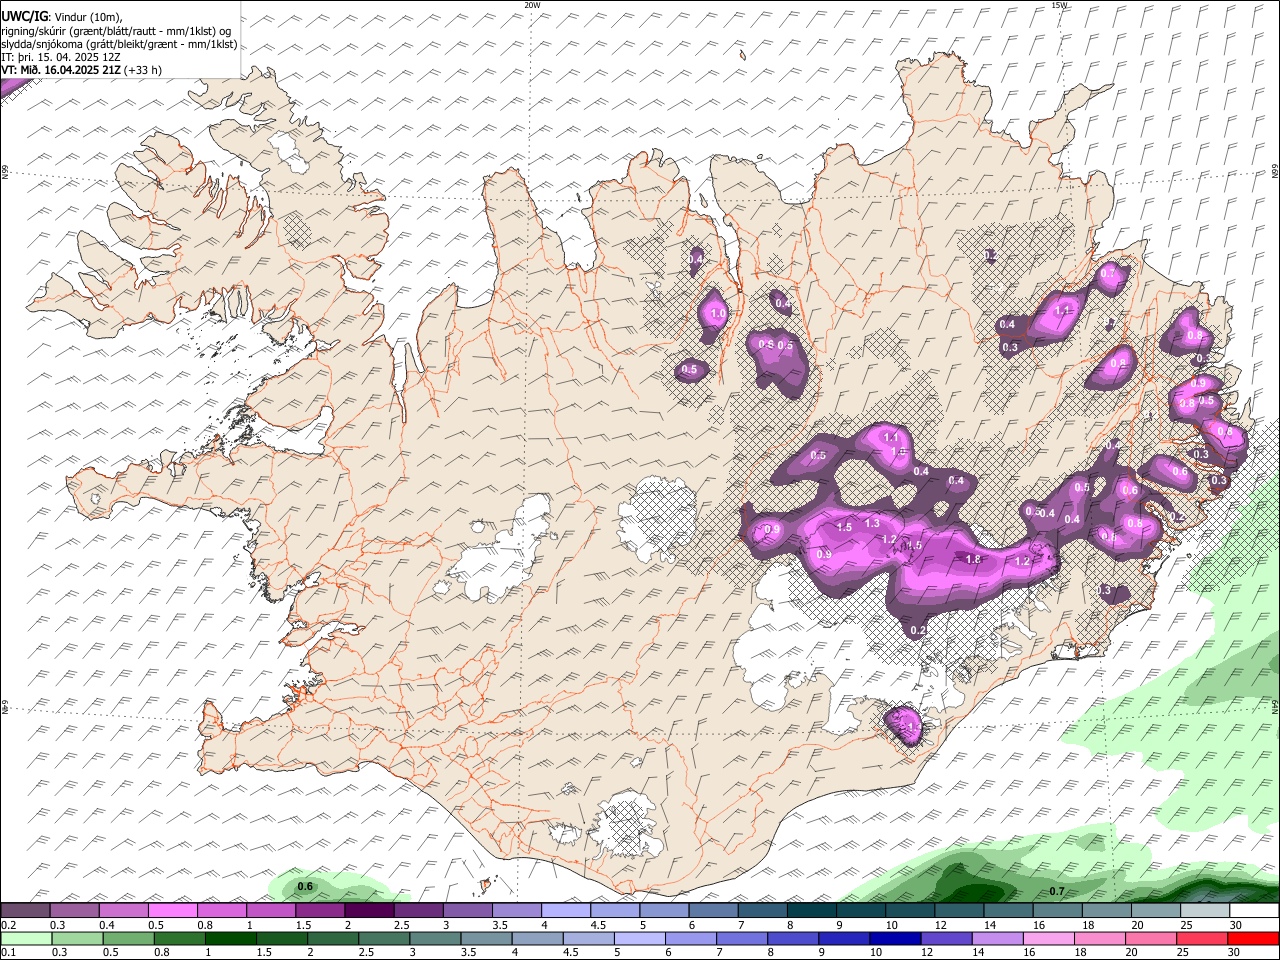This screenshot has height=960, width=1280.
Task: Select the lower legend swatch labelled 25
Action: 1203,938
